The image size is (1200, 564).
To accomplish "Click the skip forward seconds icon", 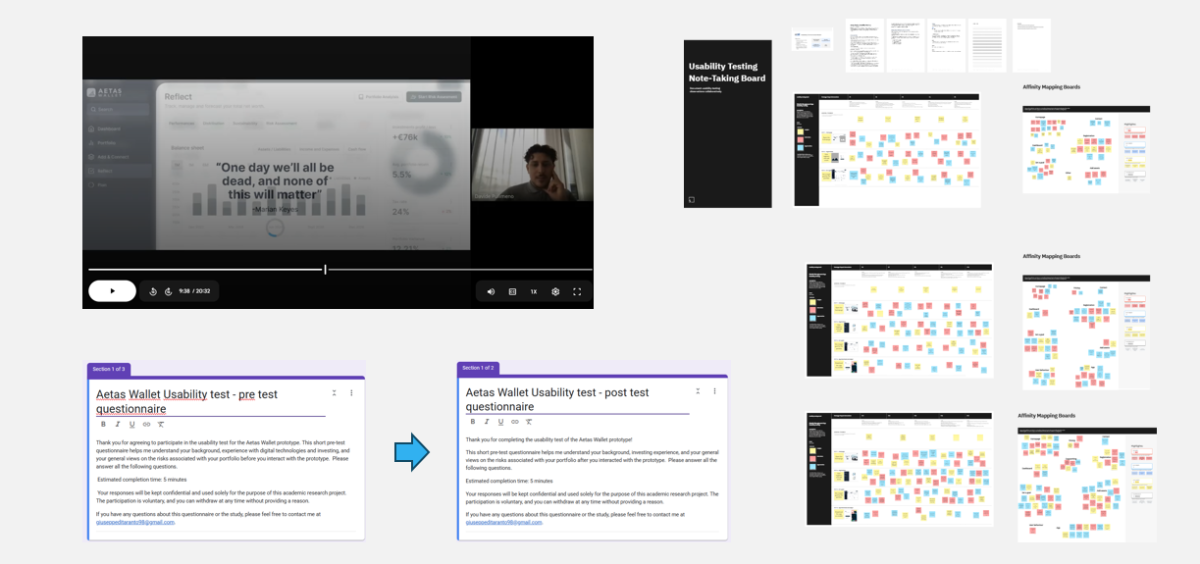I will pos(168,291).
